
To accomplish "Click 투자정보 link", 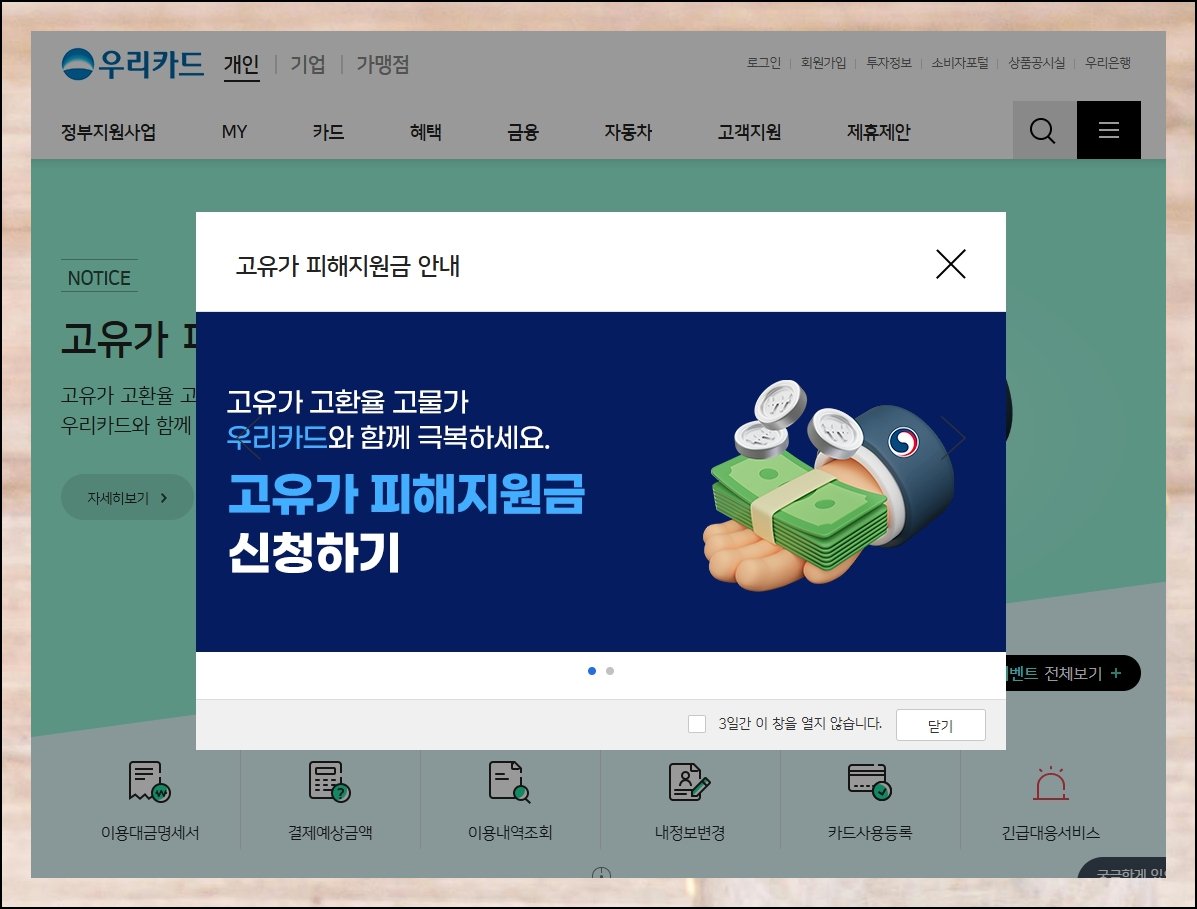I will [x=889, y=63].
